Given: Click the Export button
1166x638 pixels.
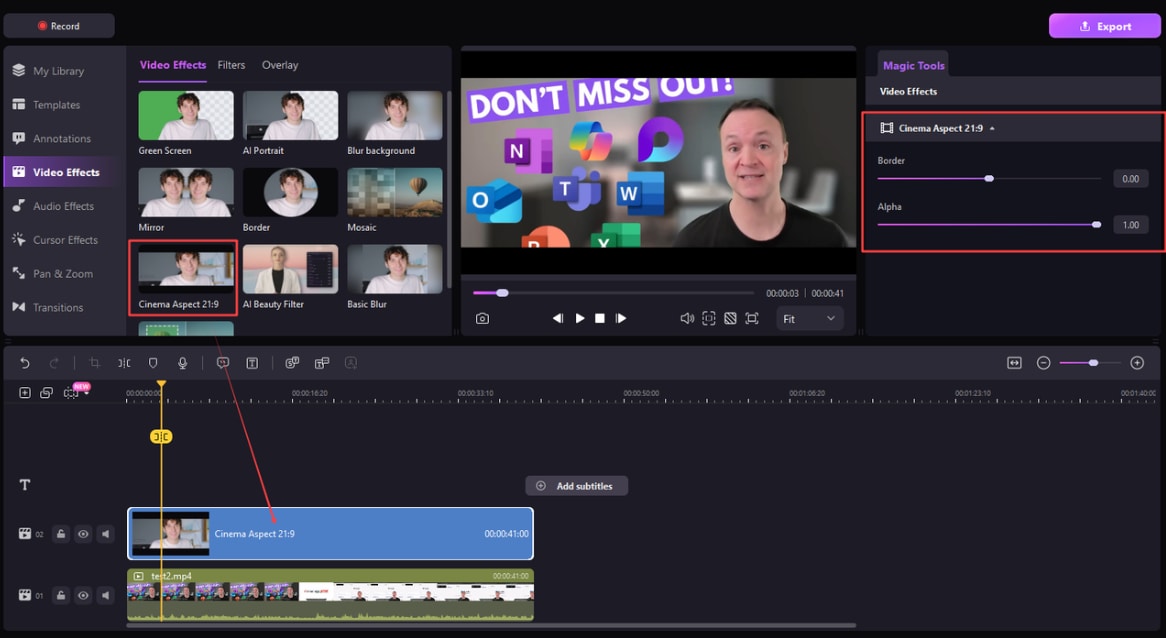Looking at the screenshot, I should (x=1105, y=26).
